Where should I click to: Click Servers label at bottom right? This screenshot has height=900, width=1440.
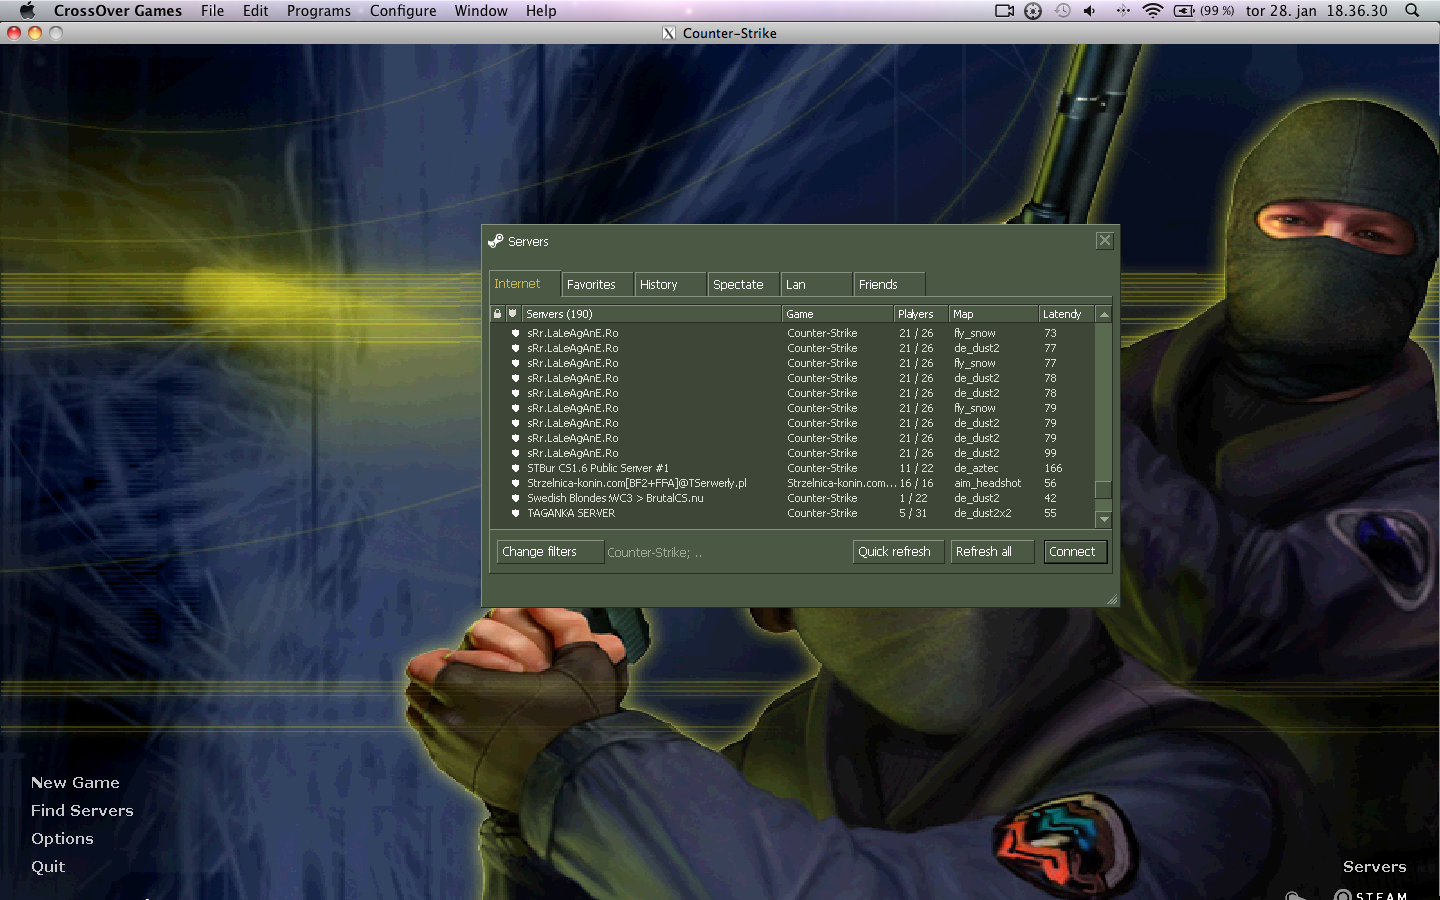[x=1374, y=867]
